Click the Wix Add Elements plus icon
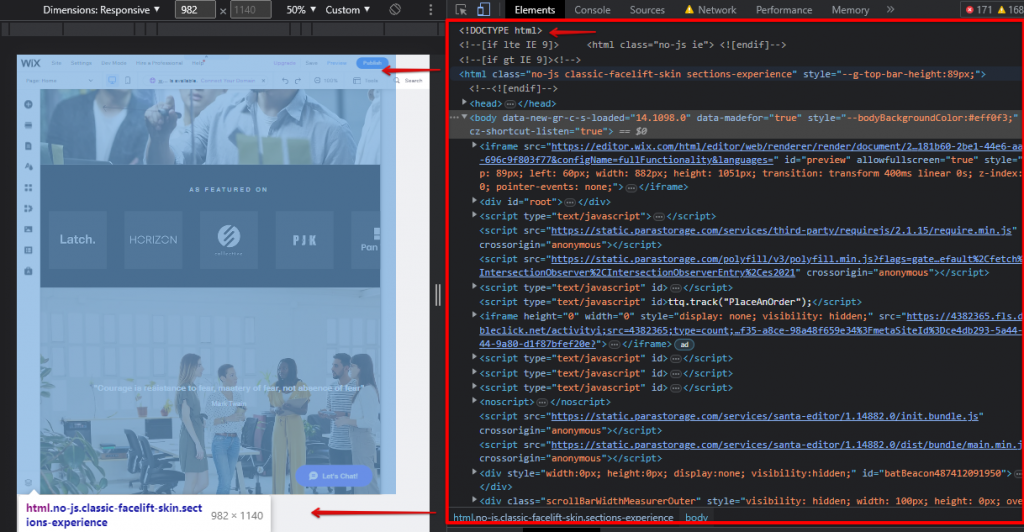Viewport: 1024px width, 532px height. pyautogui.click(x=29, y=104)
